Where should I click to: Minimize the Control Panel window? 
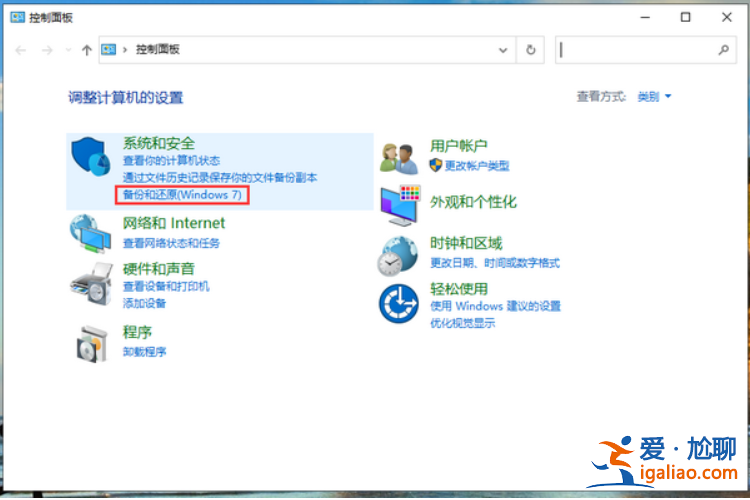point(645,18)
